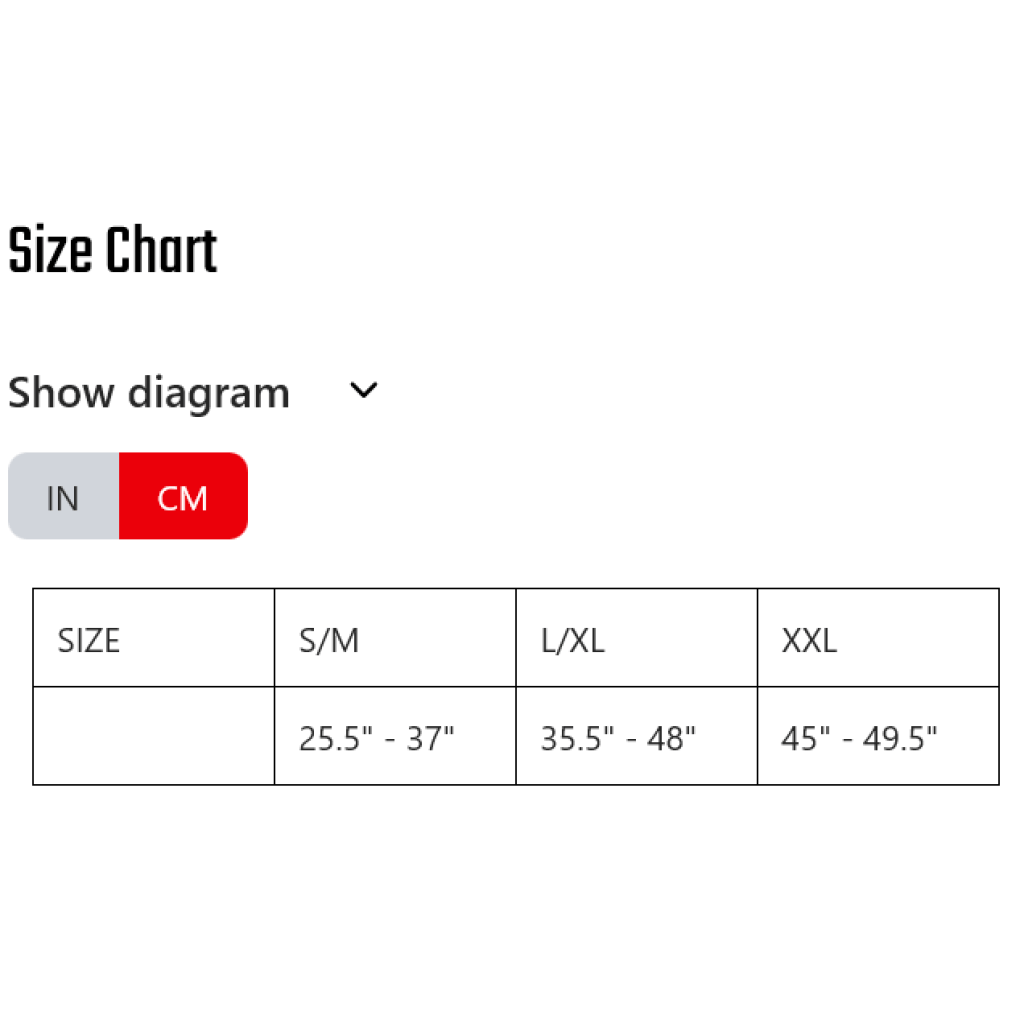Switch measurement units to CM

point(184,497)
